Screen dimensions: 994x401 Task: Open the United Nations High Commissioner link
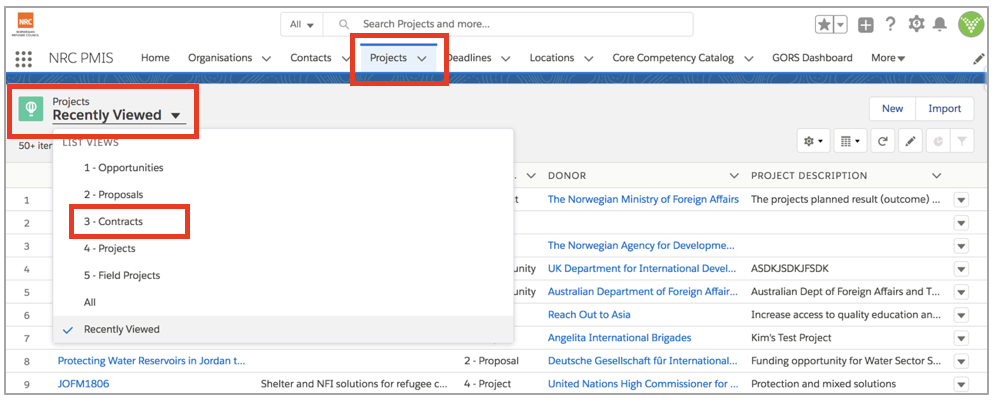pos(643,384)
